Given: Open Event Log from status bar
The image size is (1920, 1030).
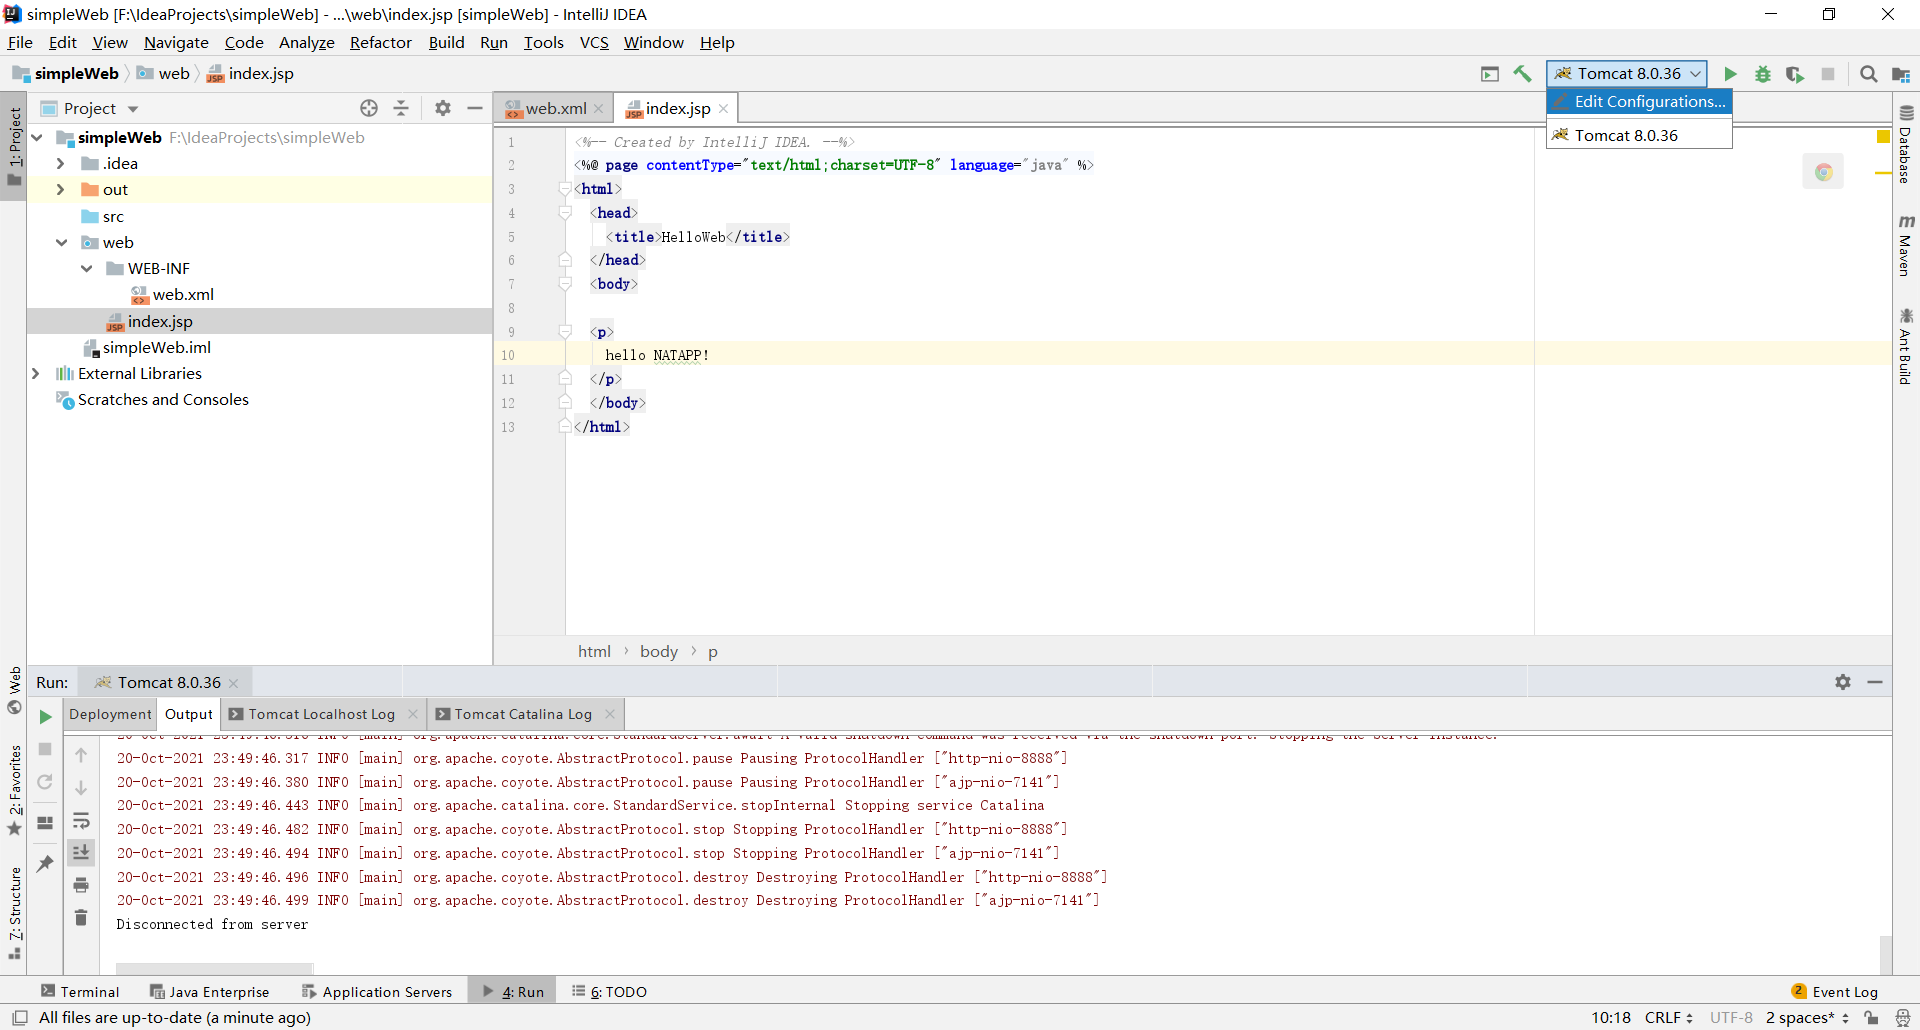Looking at the screenshot, I should (x=1835, y=992).
